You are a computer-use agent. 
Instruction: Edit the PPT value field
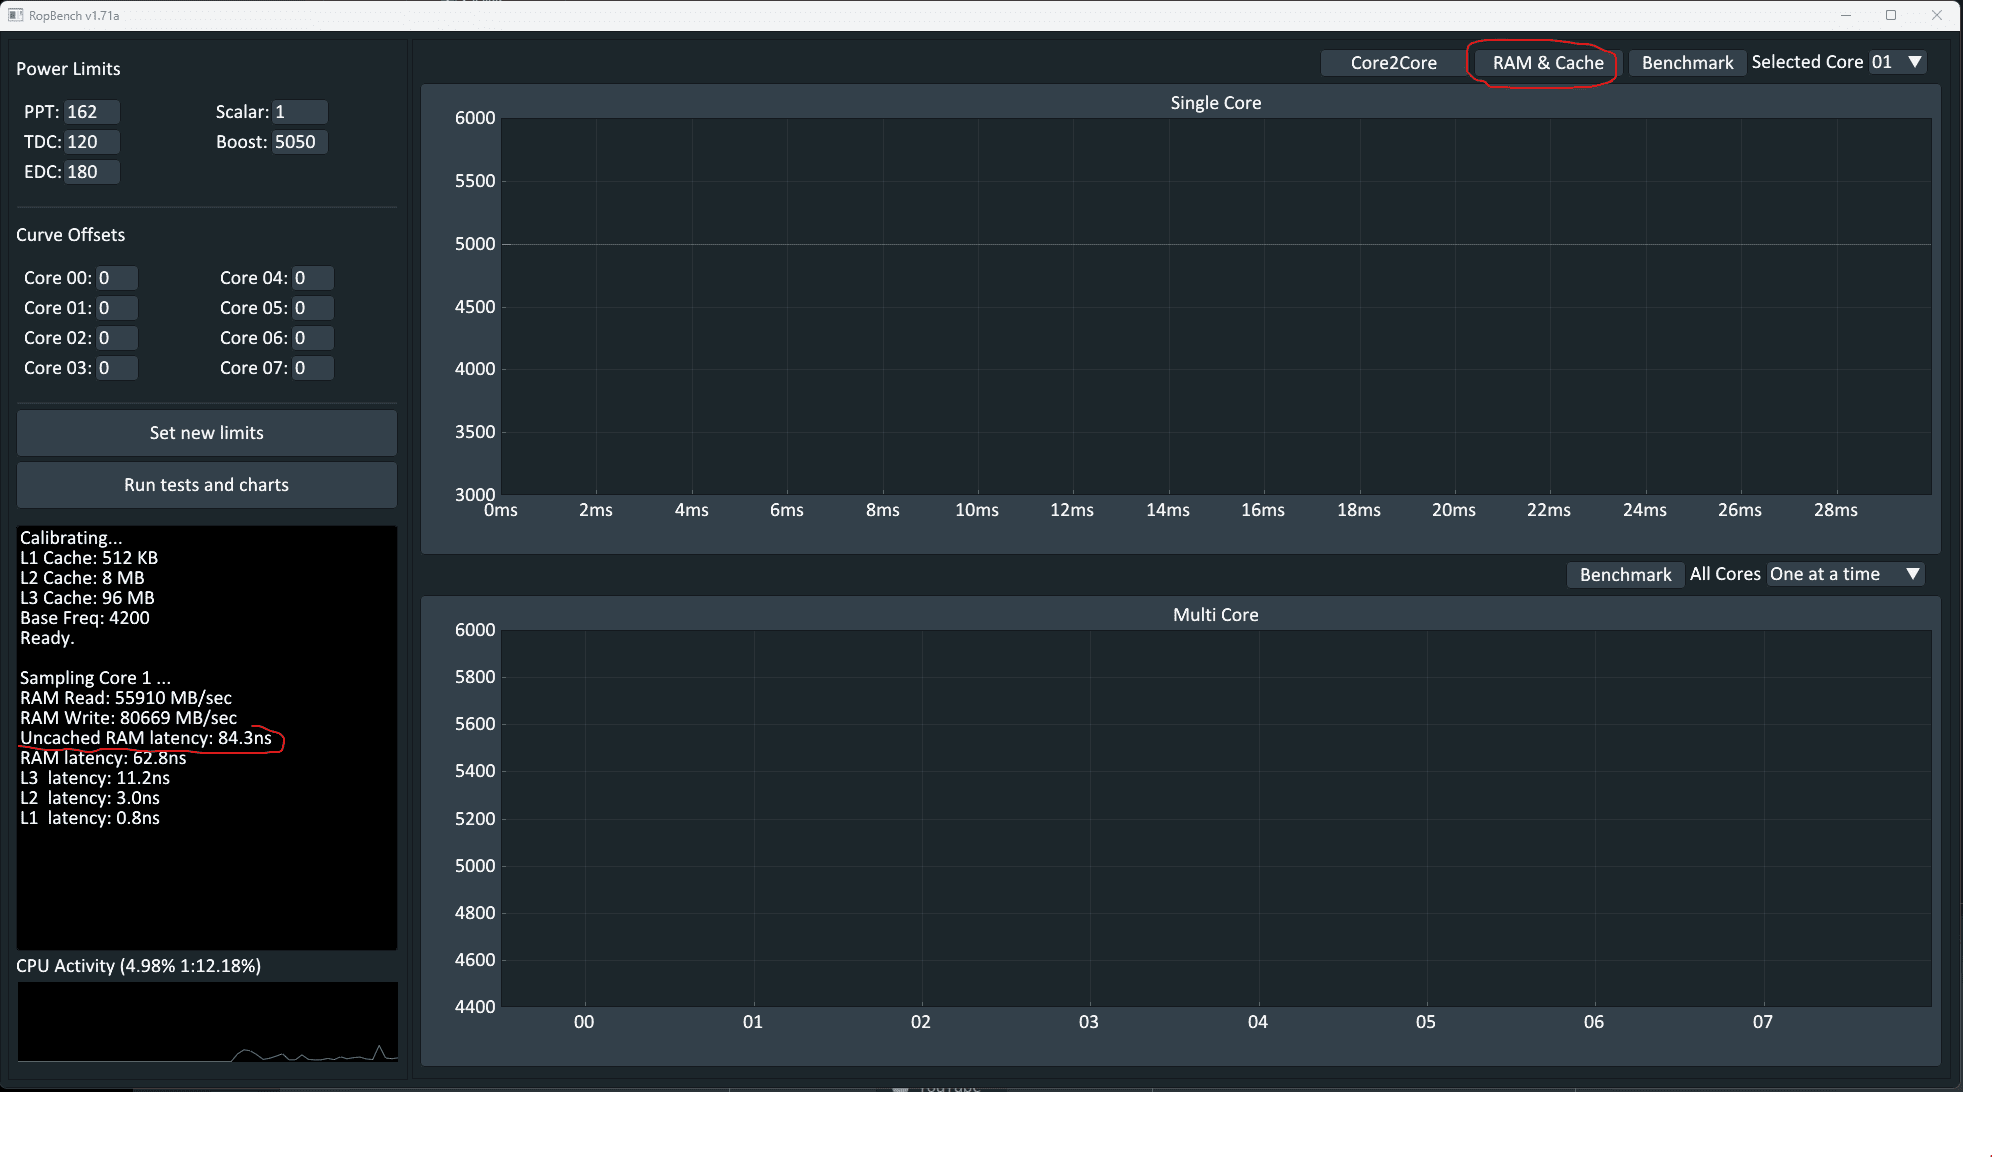pyautogui.click(x=92, y=112)
